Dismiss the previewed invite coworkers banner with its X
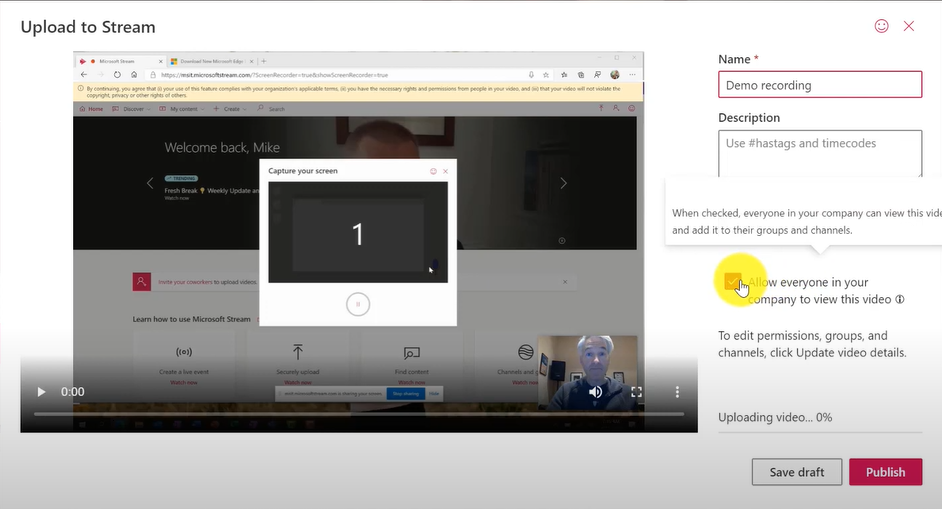 pyautogui.click(x=565, y=282)
